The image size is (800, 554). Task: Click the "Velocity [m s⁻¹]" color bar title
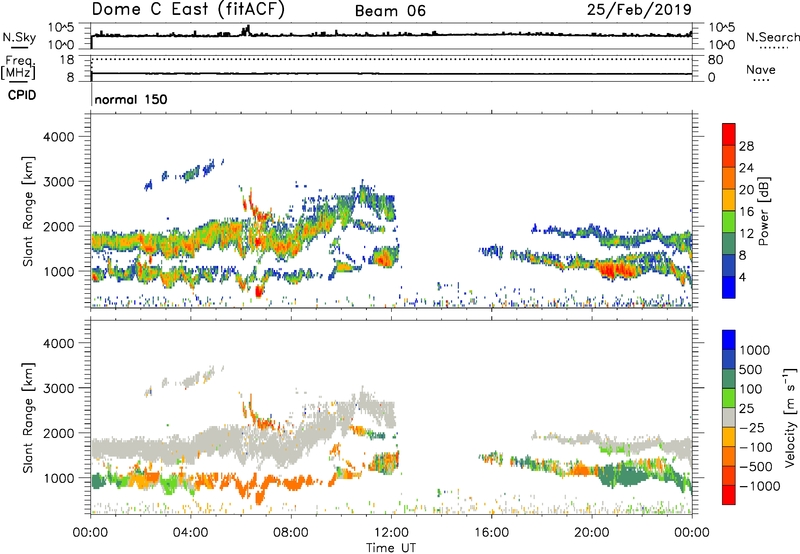point(790,418)
